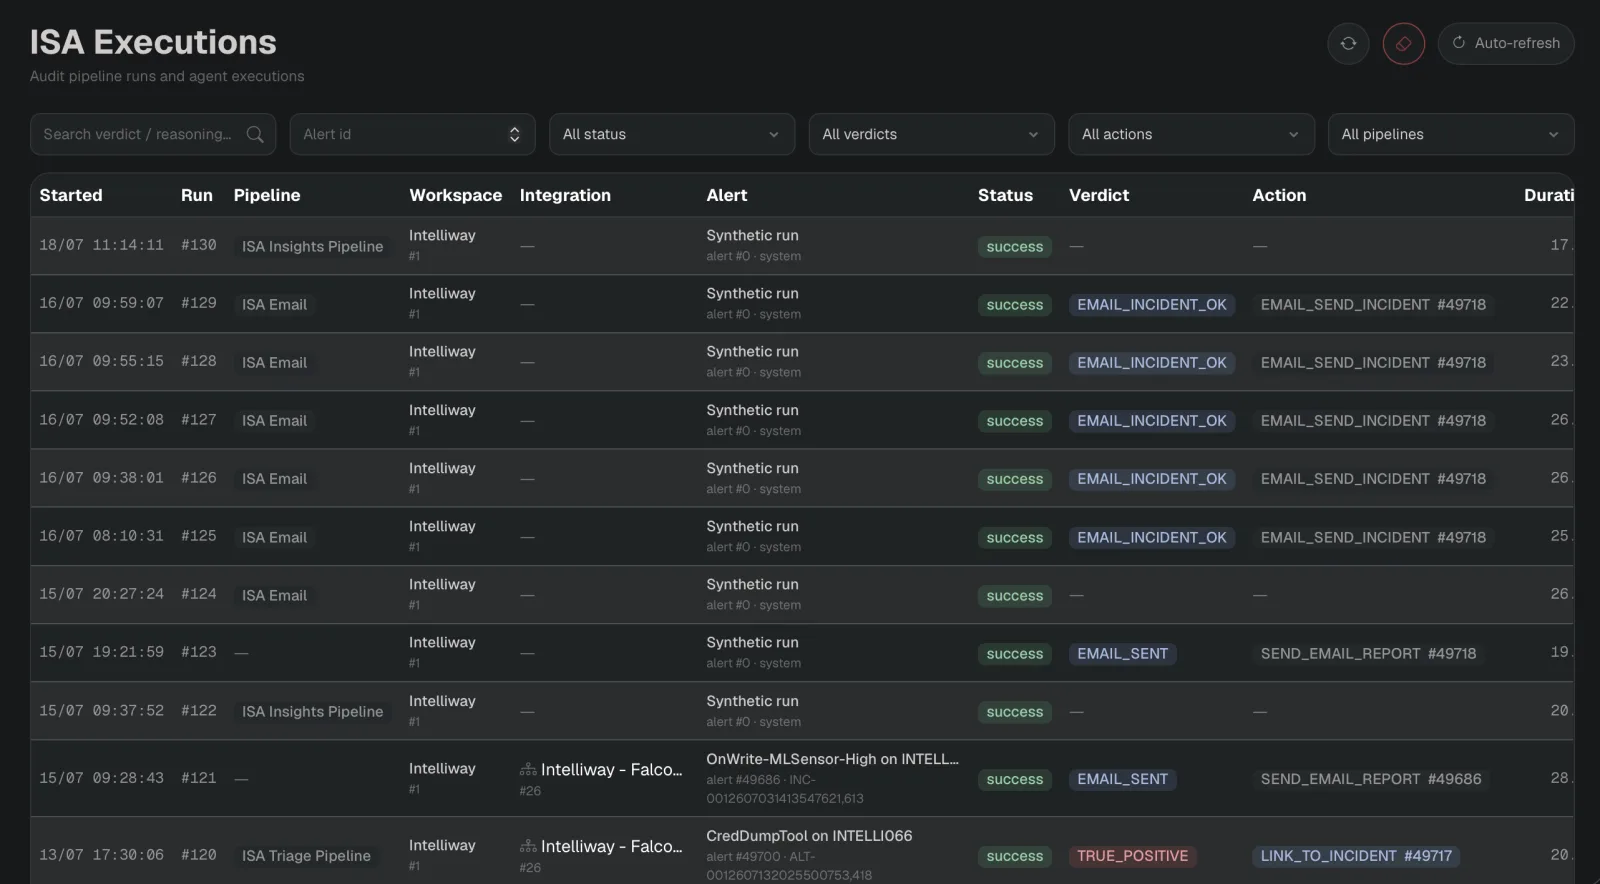Viewport: 1600px width, 884px height.
Task: Click the search magnifier icon
Action: click(x=255, y=134)
